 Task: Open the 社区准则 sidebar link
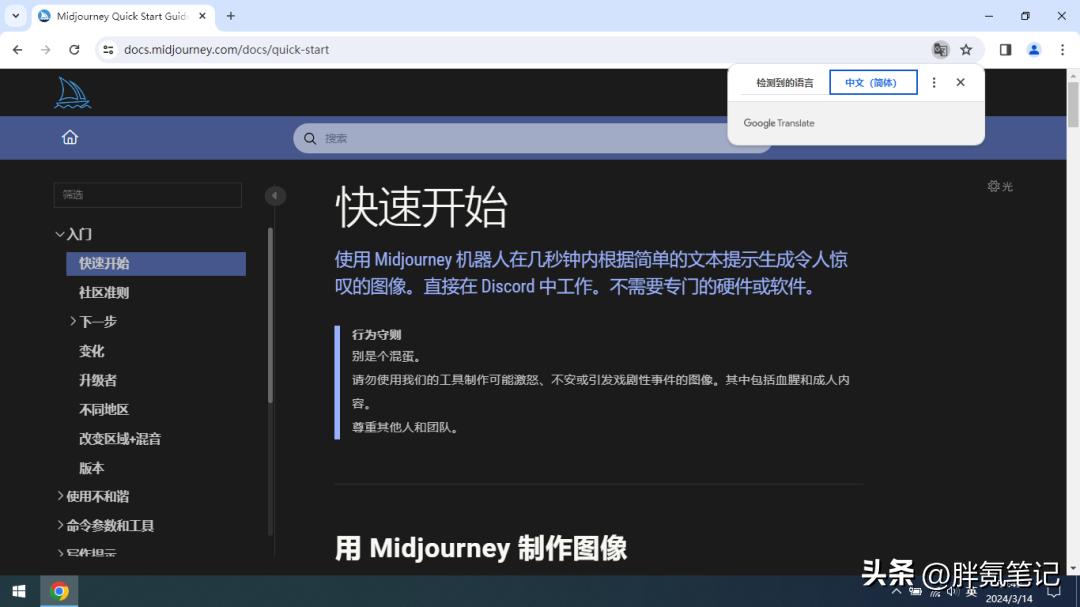(x=106, y=292)
